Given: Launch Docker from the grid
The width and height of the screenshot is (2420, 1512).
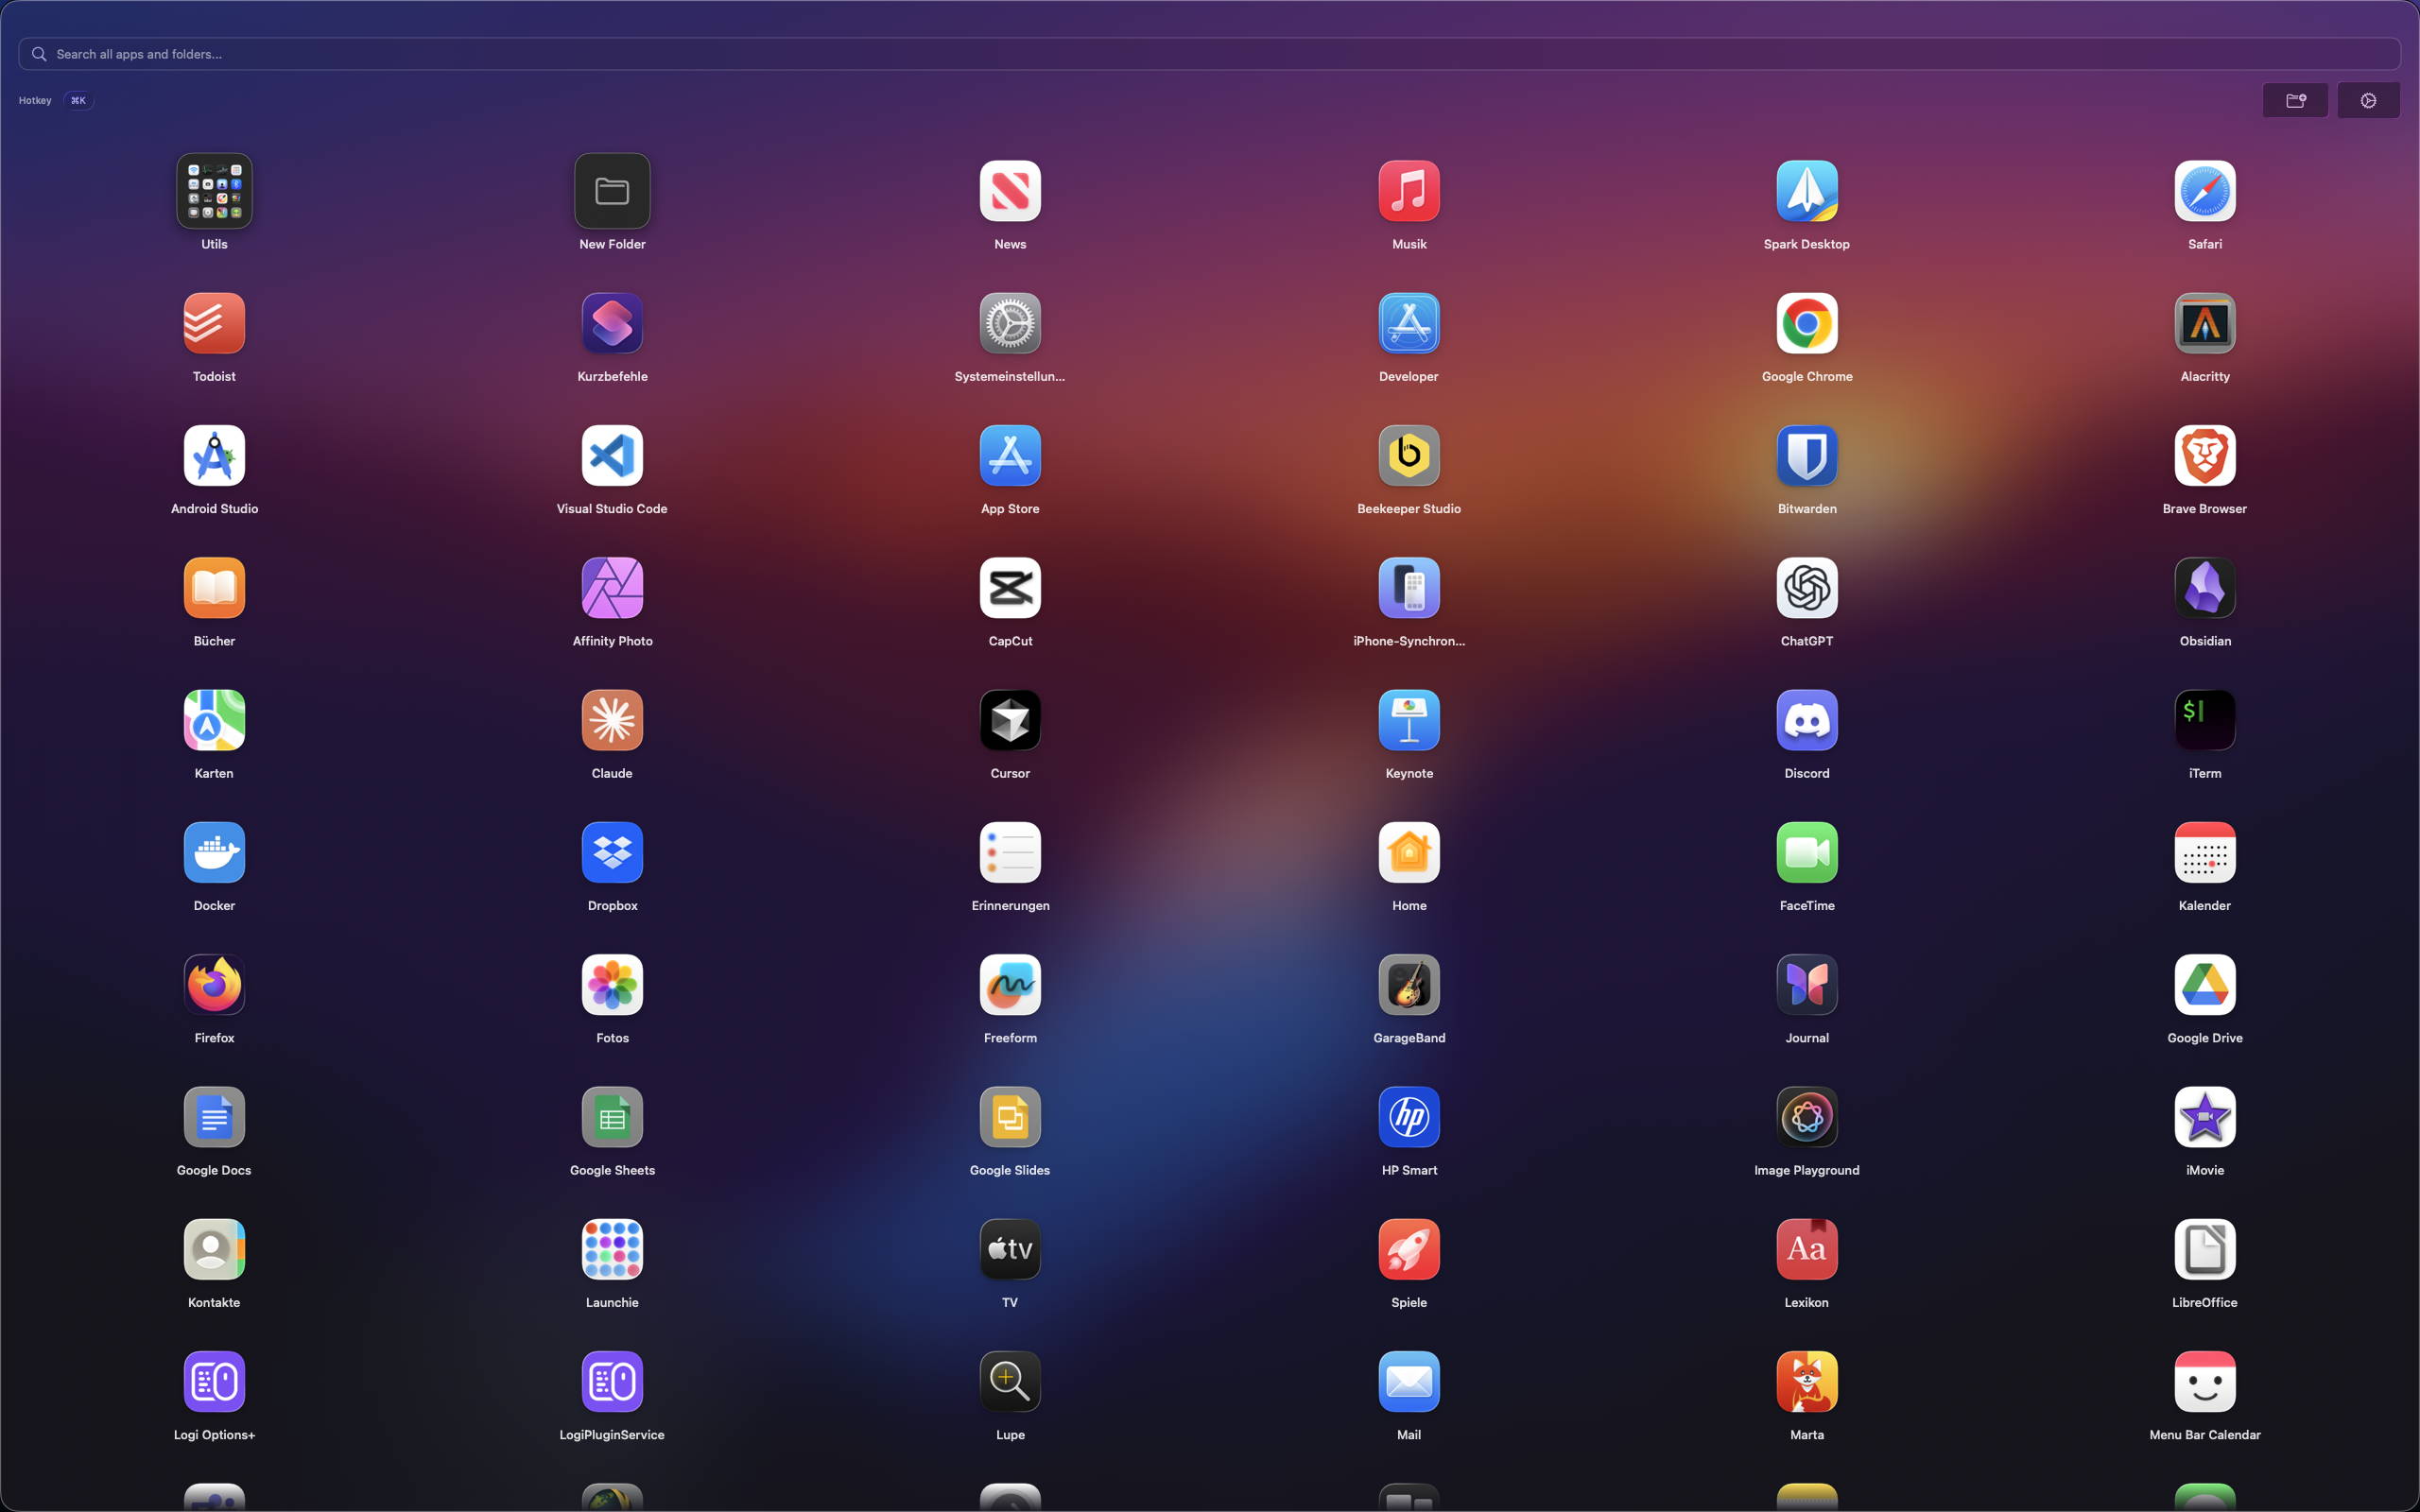Looking at the screenshot, I should coord(214,853).
